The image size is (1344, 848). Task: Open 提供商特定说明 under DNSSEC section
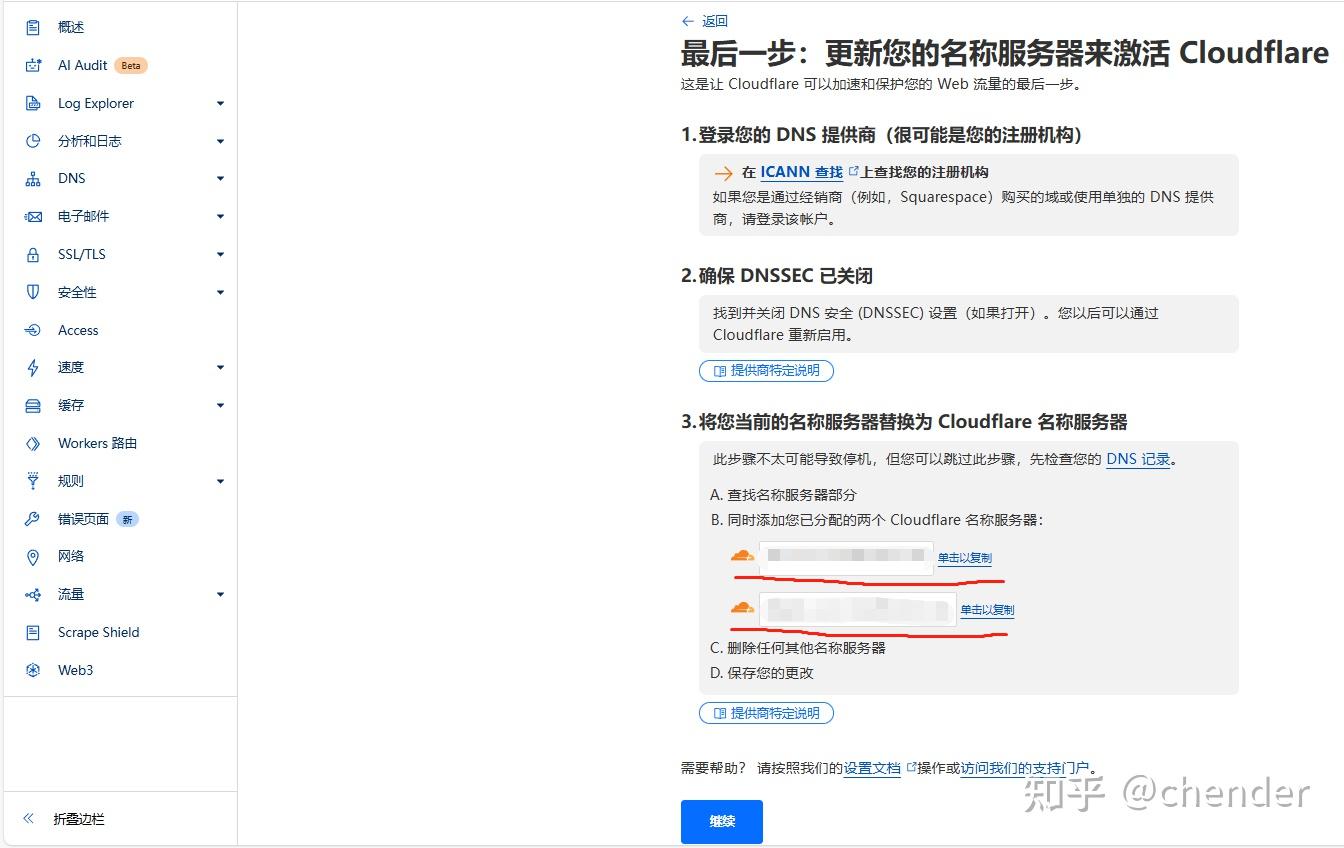[766, 370]
